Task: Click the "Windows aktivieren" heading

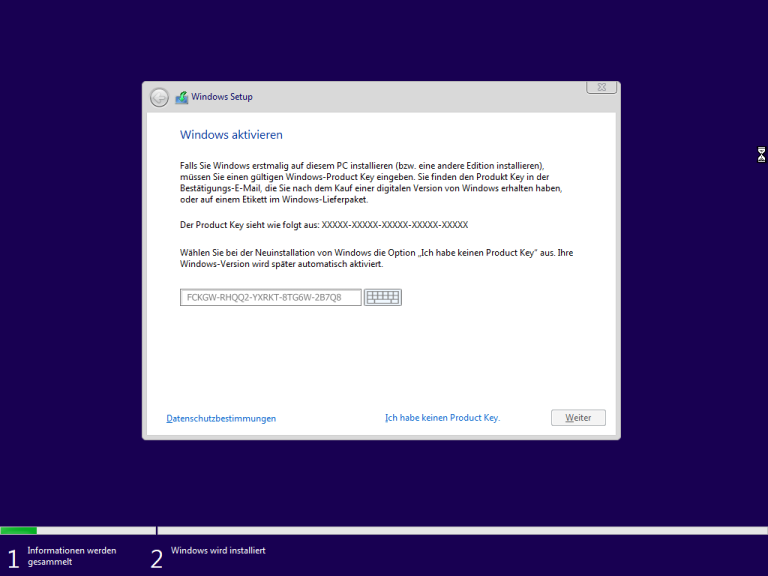Action: coord(231,135)
